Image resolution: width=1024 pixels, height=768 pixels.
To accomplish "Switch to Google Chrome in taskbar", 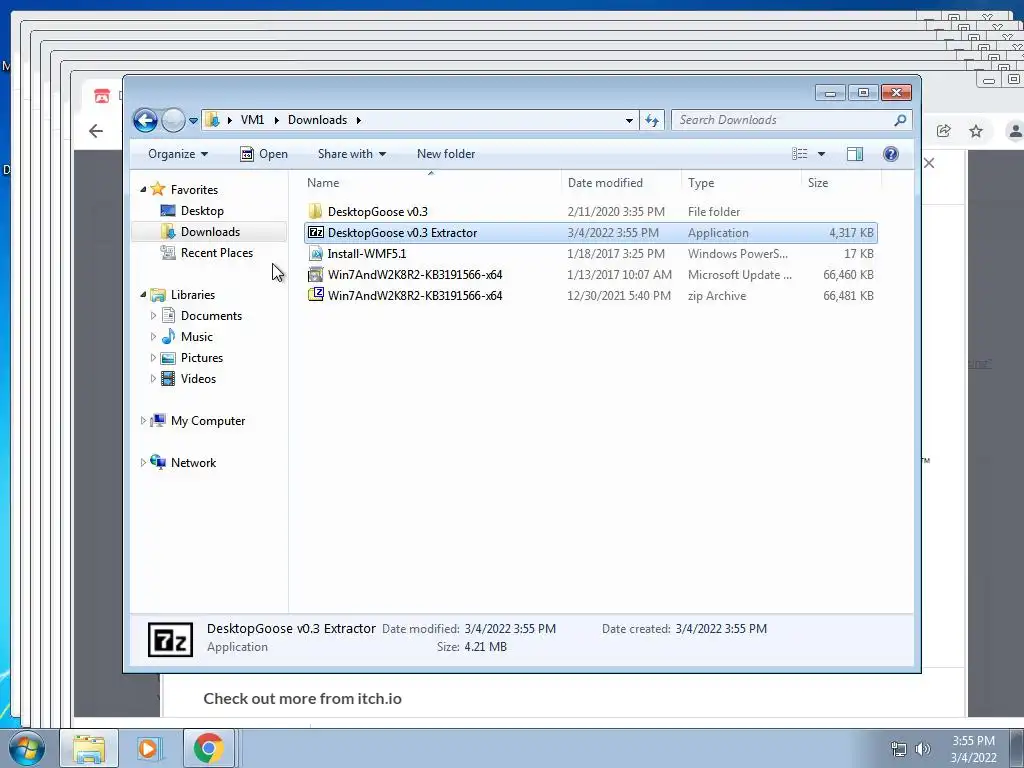I will tap(208, 748).
